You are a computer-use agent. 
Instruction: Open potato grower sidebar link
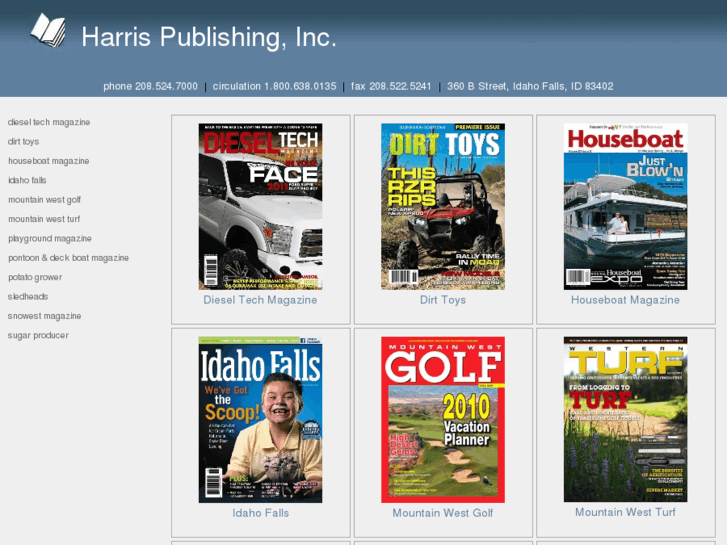click(35, 277)
